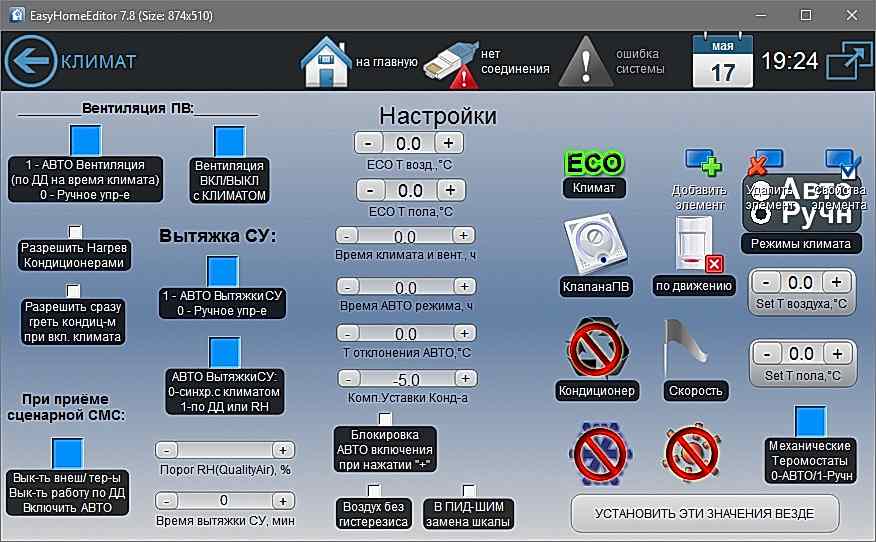Image resolution: width=876 pixels, height=542 pixels.
Task: Decrease ECO T возд. value
Action: [368, 143]
